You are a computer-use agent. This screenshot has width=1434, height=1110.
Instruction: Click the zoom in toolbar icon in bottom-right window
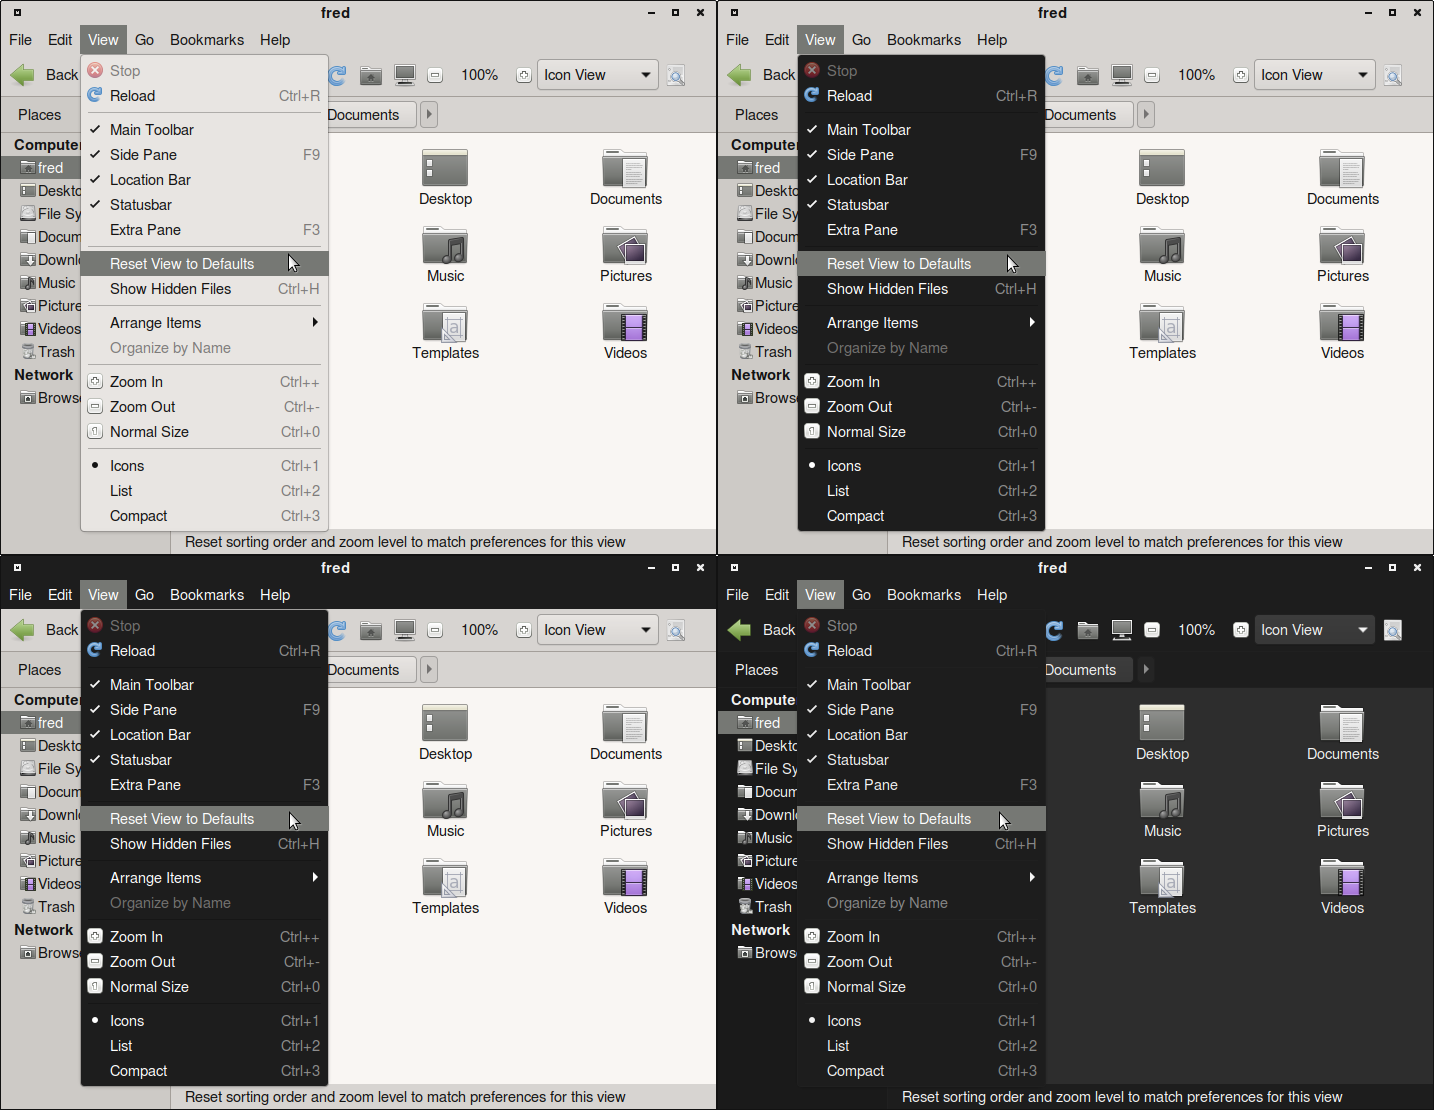tap(1241, 630)
